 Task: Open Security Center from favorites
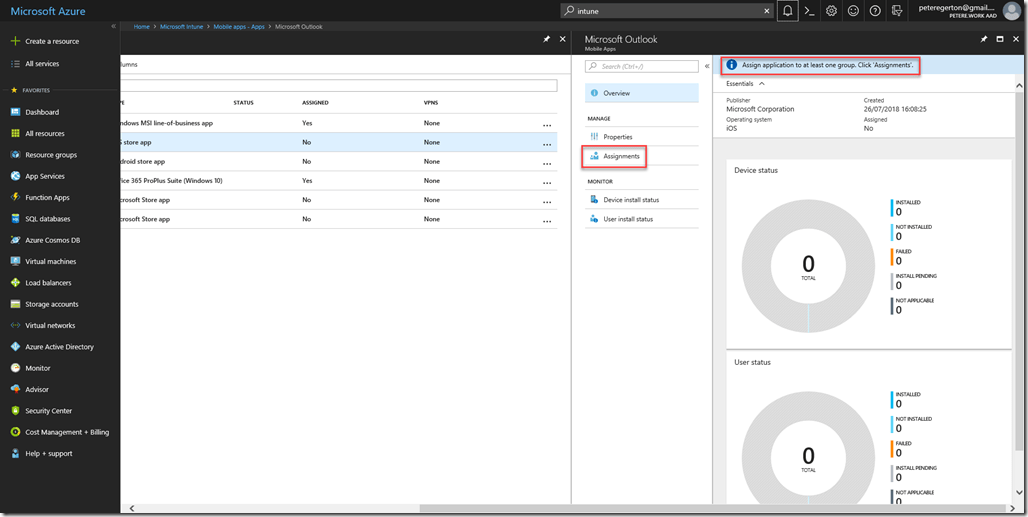point(48,411)
